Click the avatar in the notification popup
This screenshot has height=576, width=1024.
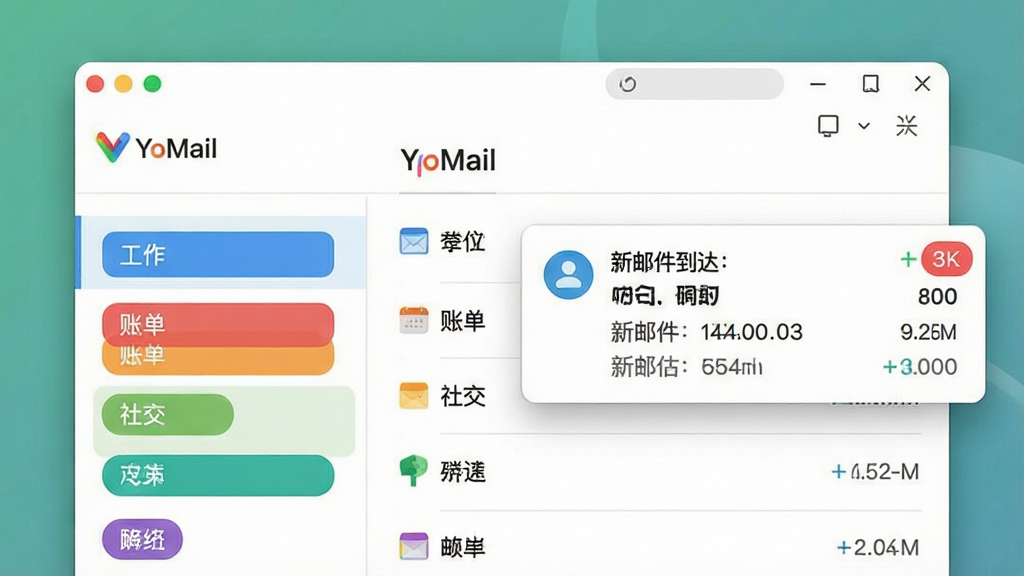(568, 275)
